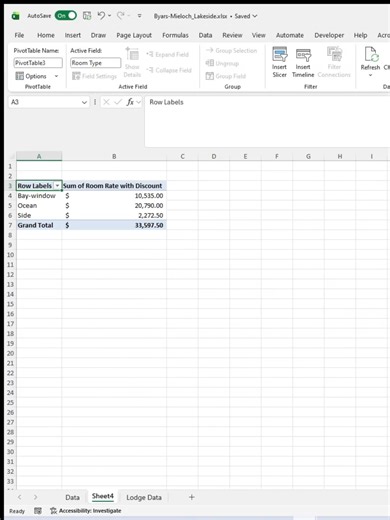Open the Help tab
This screenshot has width=390, height=520.
360,35
